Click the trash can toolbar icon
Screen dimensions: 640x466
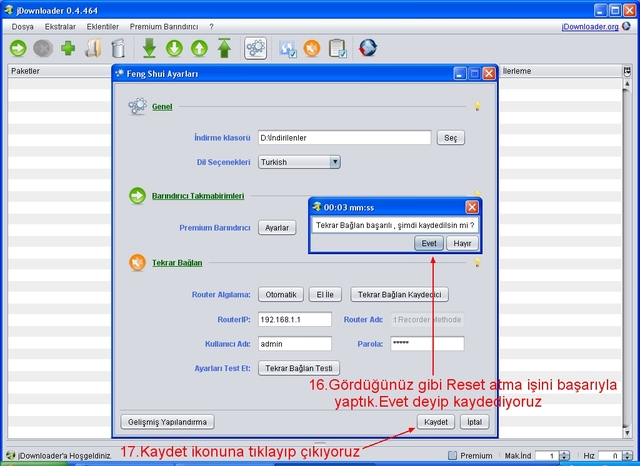(x=118, y=48)
